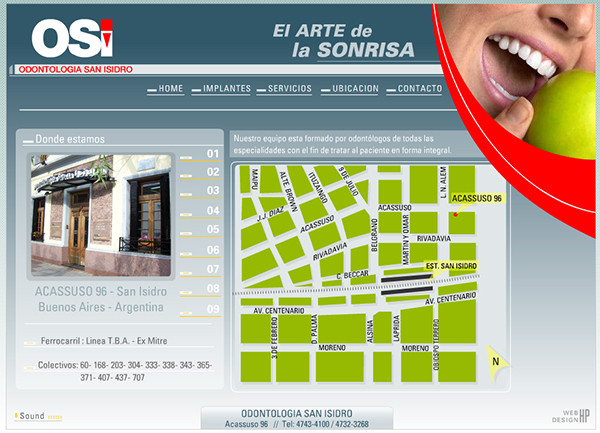Open the HOME menu item

tap(171, 89)
